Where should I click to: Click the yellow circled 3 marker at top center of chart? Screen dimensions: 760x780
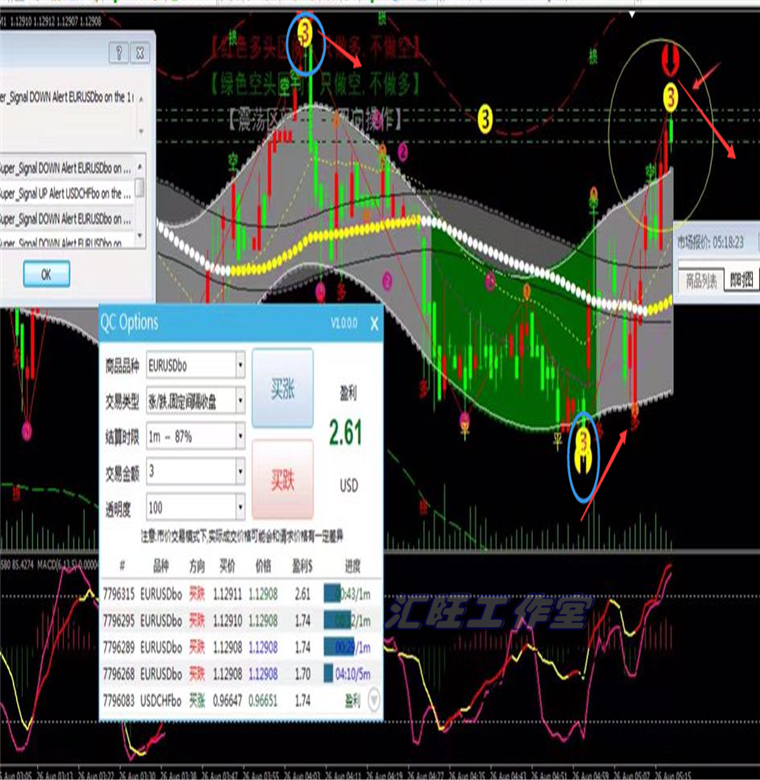(x=485, y=116)
